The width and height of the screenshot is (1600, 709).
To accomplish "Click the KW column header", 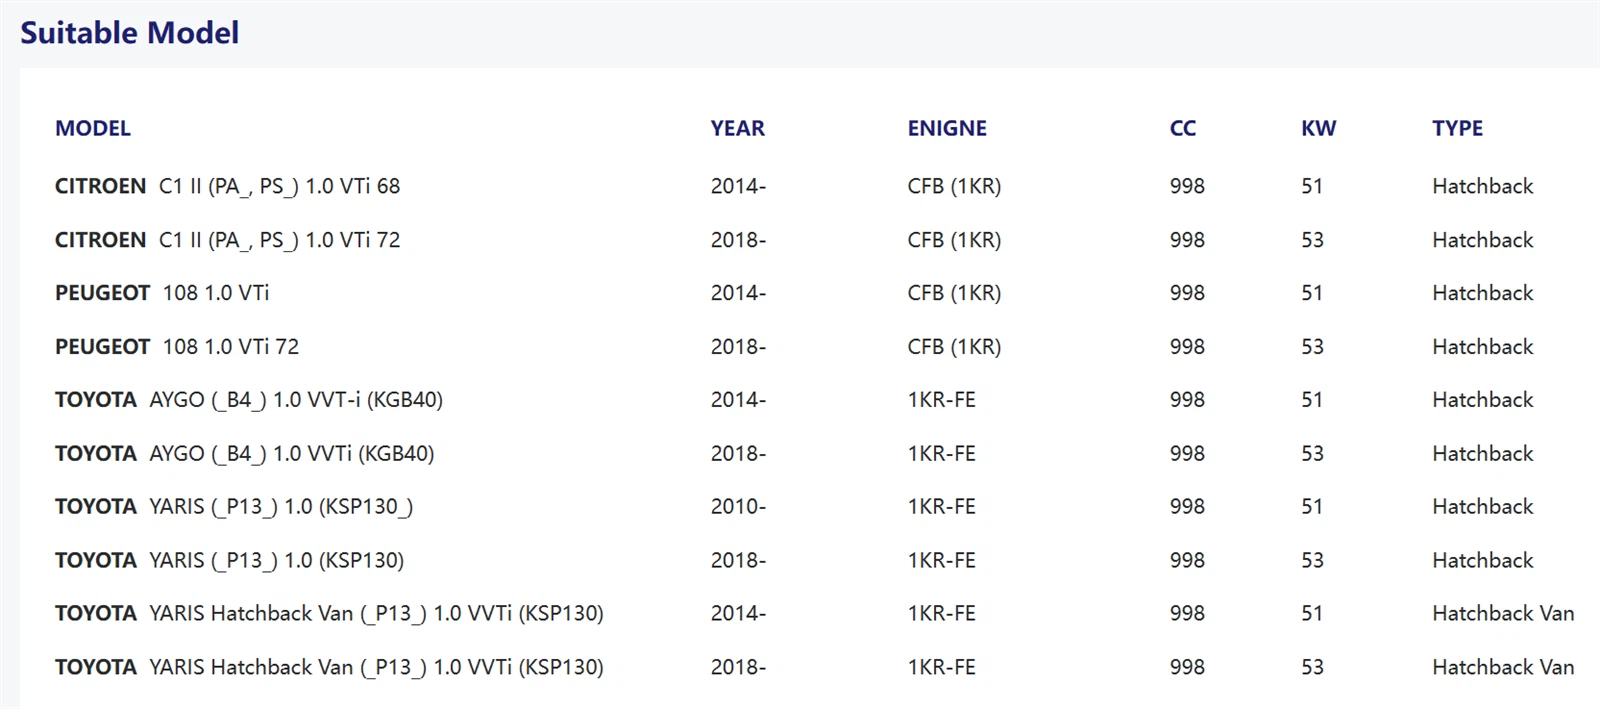I will tap(1319, 128).
